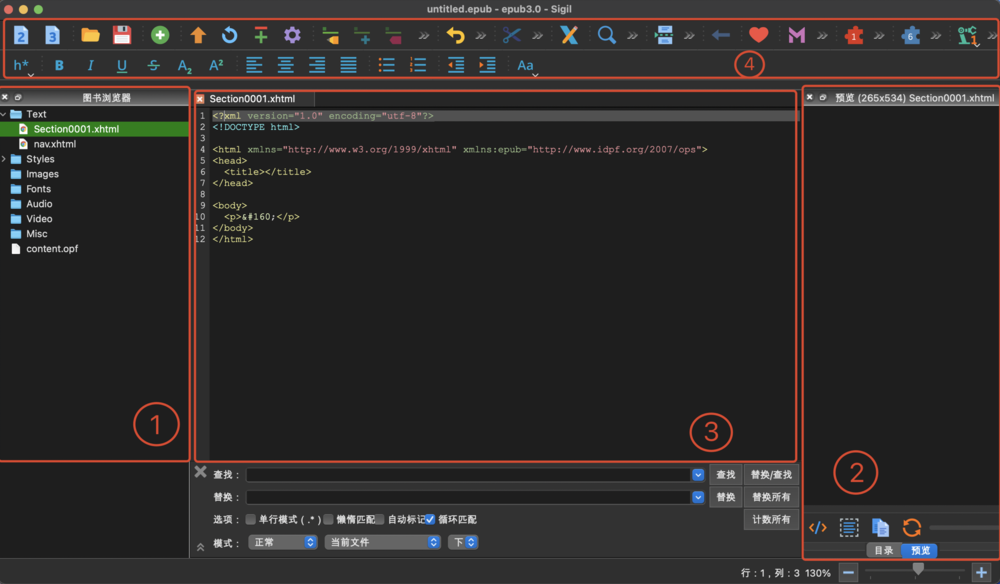Open the Metadata Editor with the M icon
Image resolution: width=1000 pixels, height=584 pixels.
[x=795, y=34]
